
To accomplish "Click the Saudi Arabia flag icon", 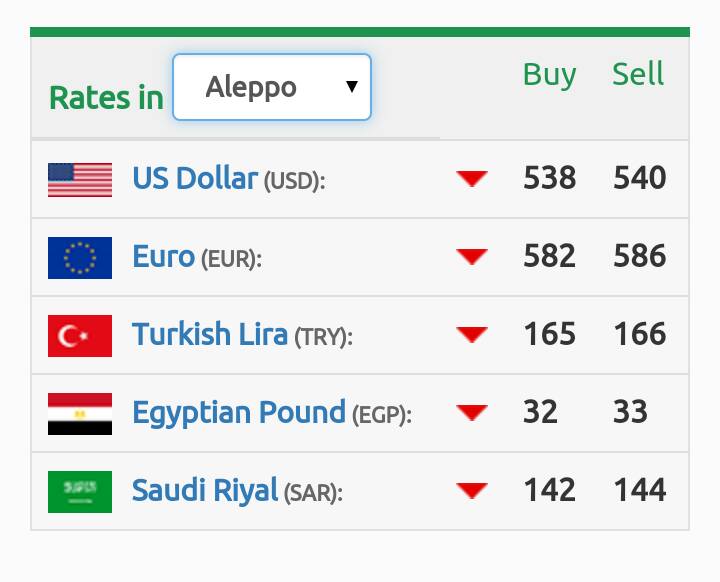I will pyautogui.click(x=80, y=492).
